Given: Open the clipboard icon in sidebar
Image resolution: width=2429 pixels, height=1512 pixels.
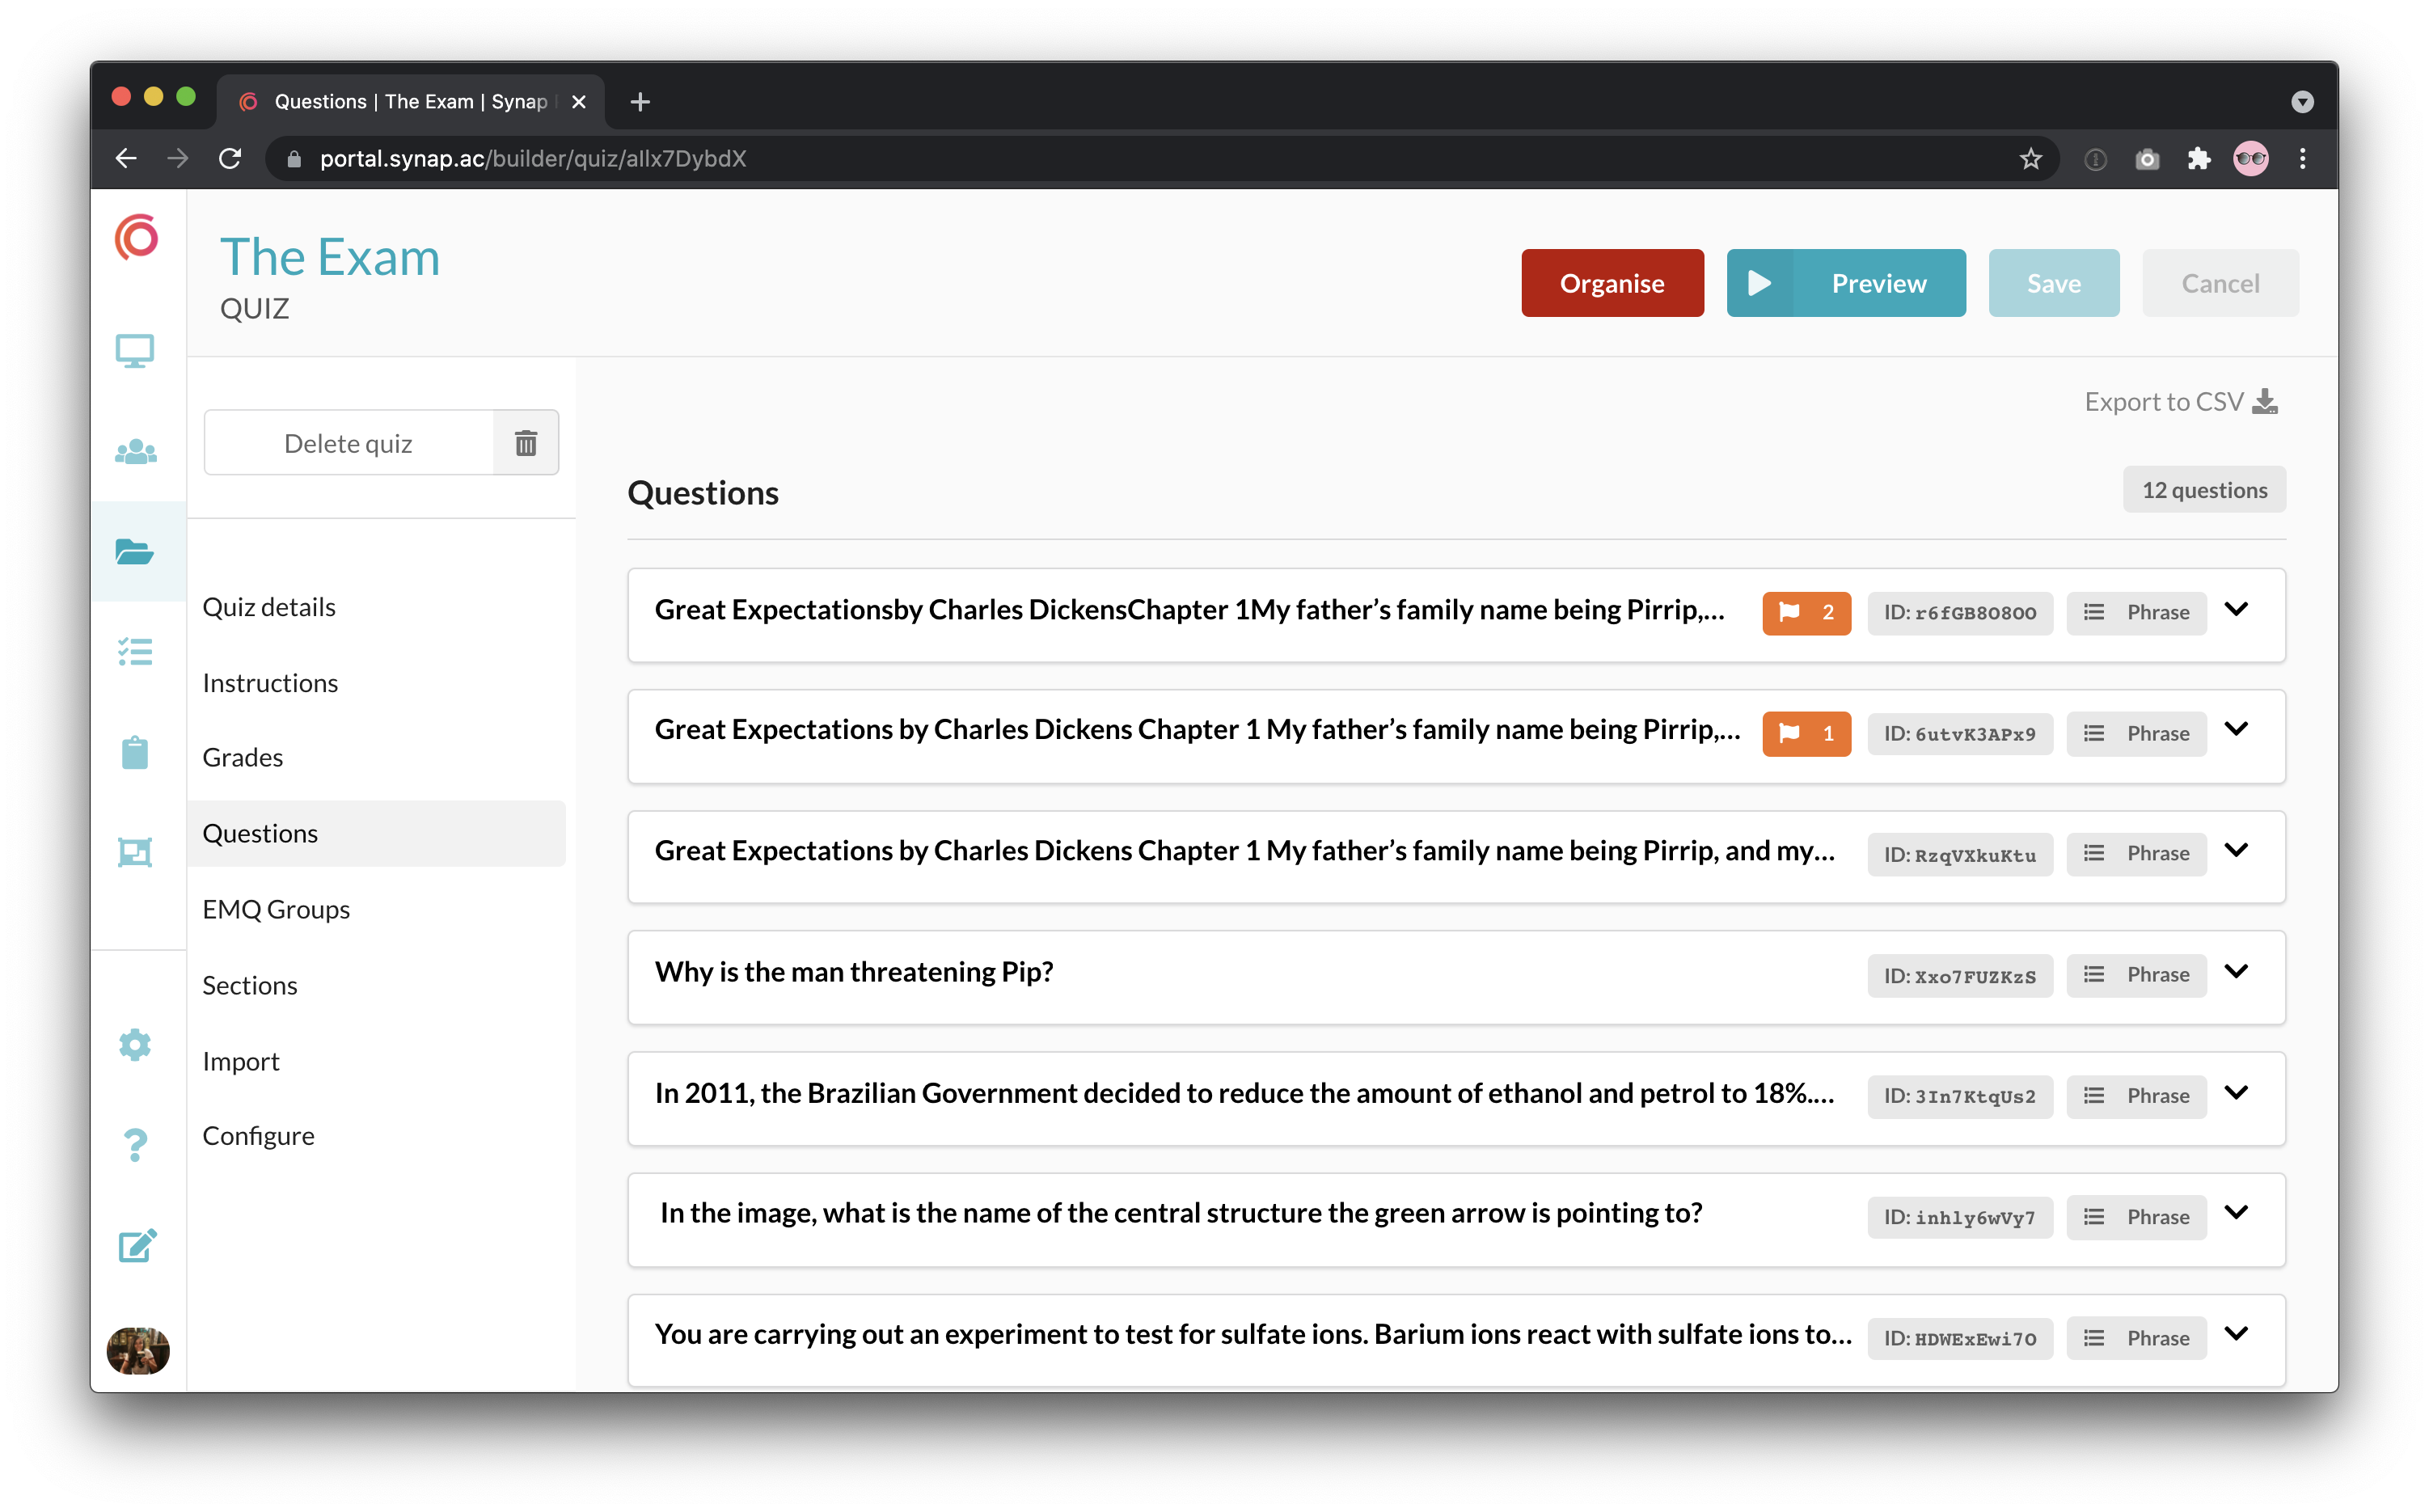Looking at the screenshot, I should pos(135,752).
